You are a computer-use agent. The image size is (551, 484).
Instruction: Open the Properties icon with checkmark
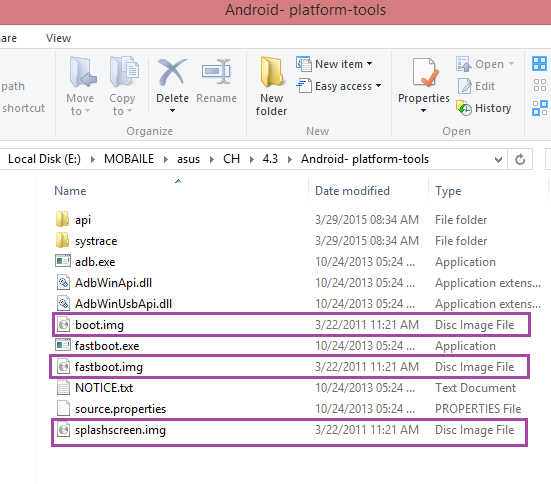(425, 72)
